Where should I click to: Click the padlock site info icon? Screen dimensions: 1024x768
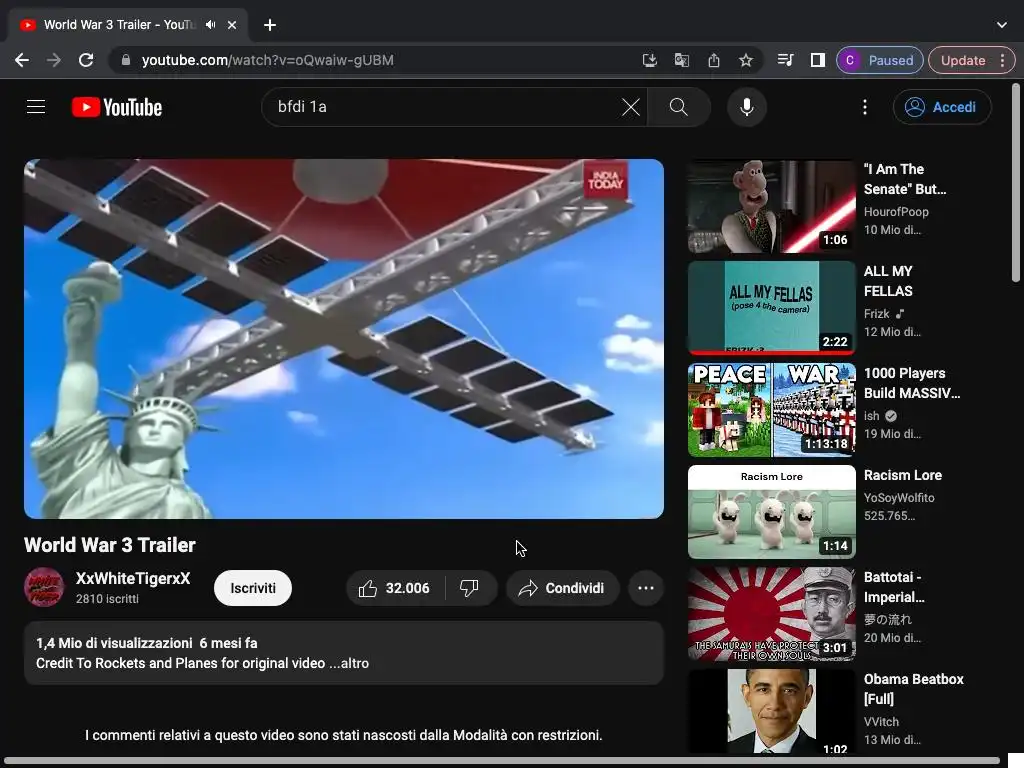tap(126, 60)
